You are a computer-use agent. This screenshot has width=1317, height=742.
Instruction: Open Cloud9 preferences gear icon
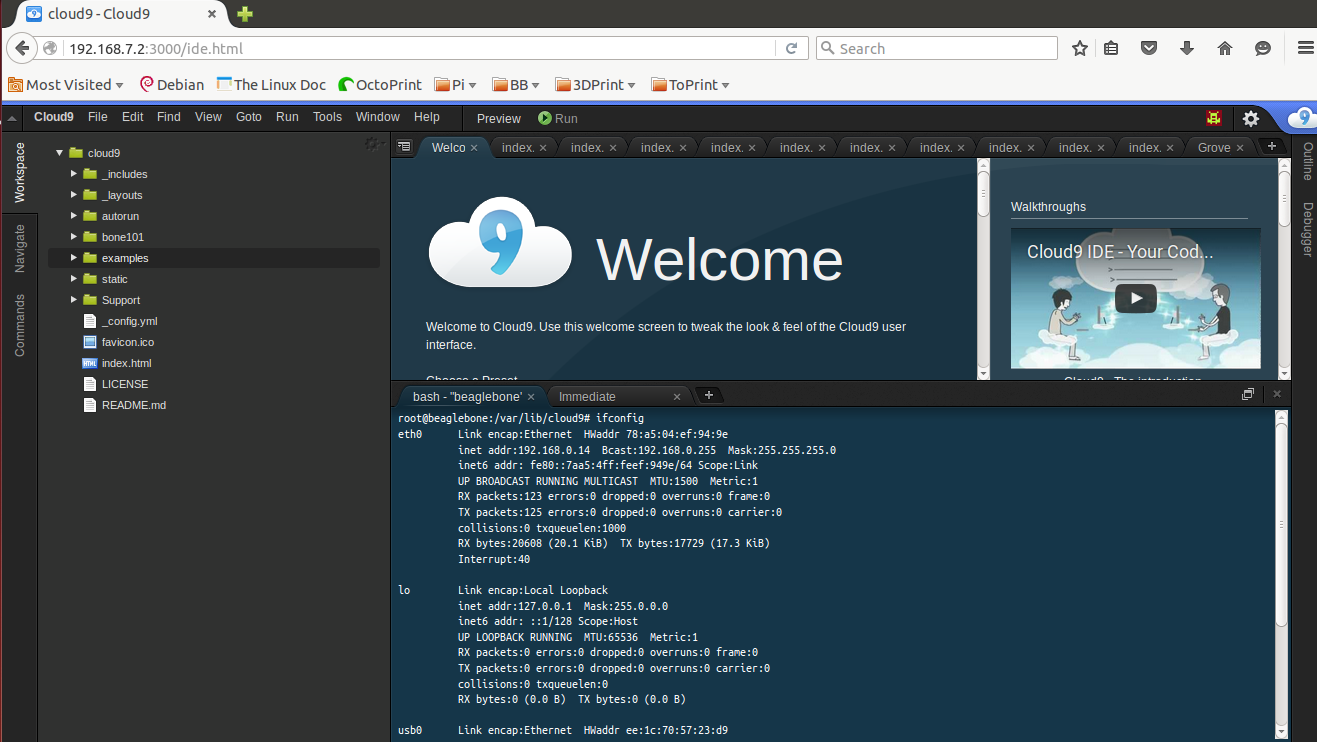point(1251,118)
